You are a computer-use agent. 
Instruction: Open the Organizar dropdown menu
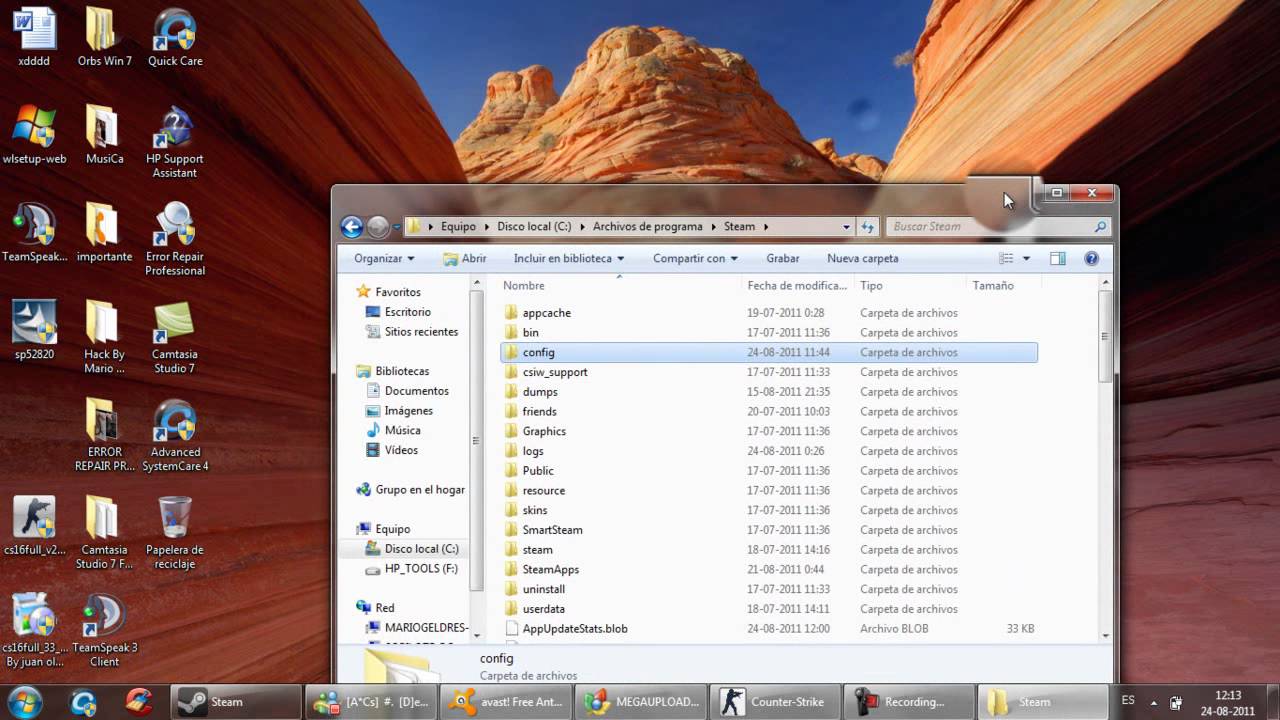[x=384, y=258]
